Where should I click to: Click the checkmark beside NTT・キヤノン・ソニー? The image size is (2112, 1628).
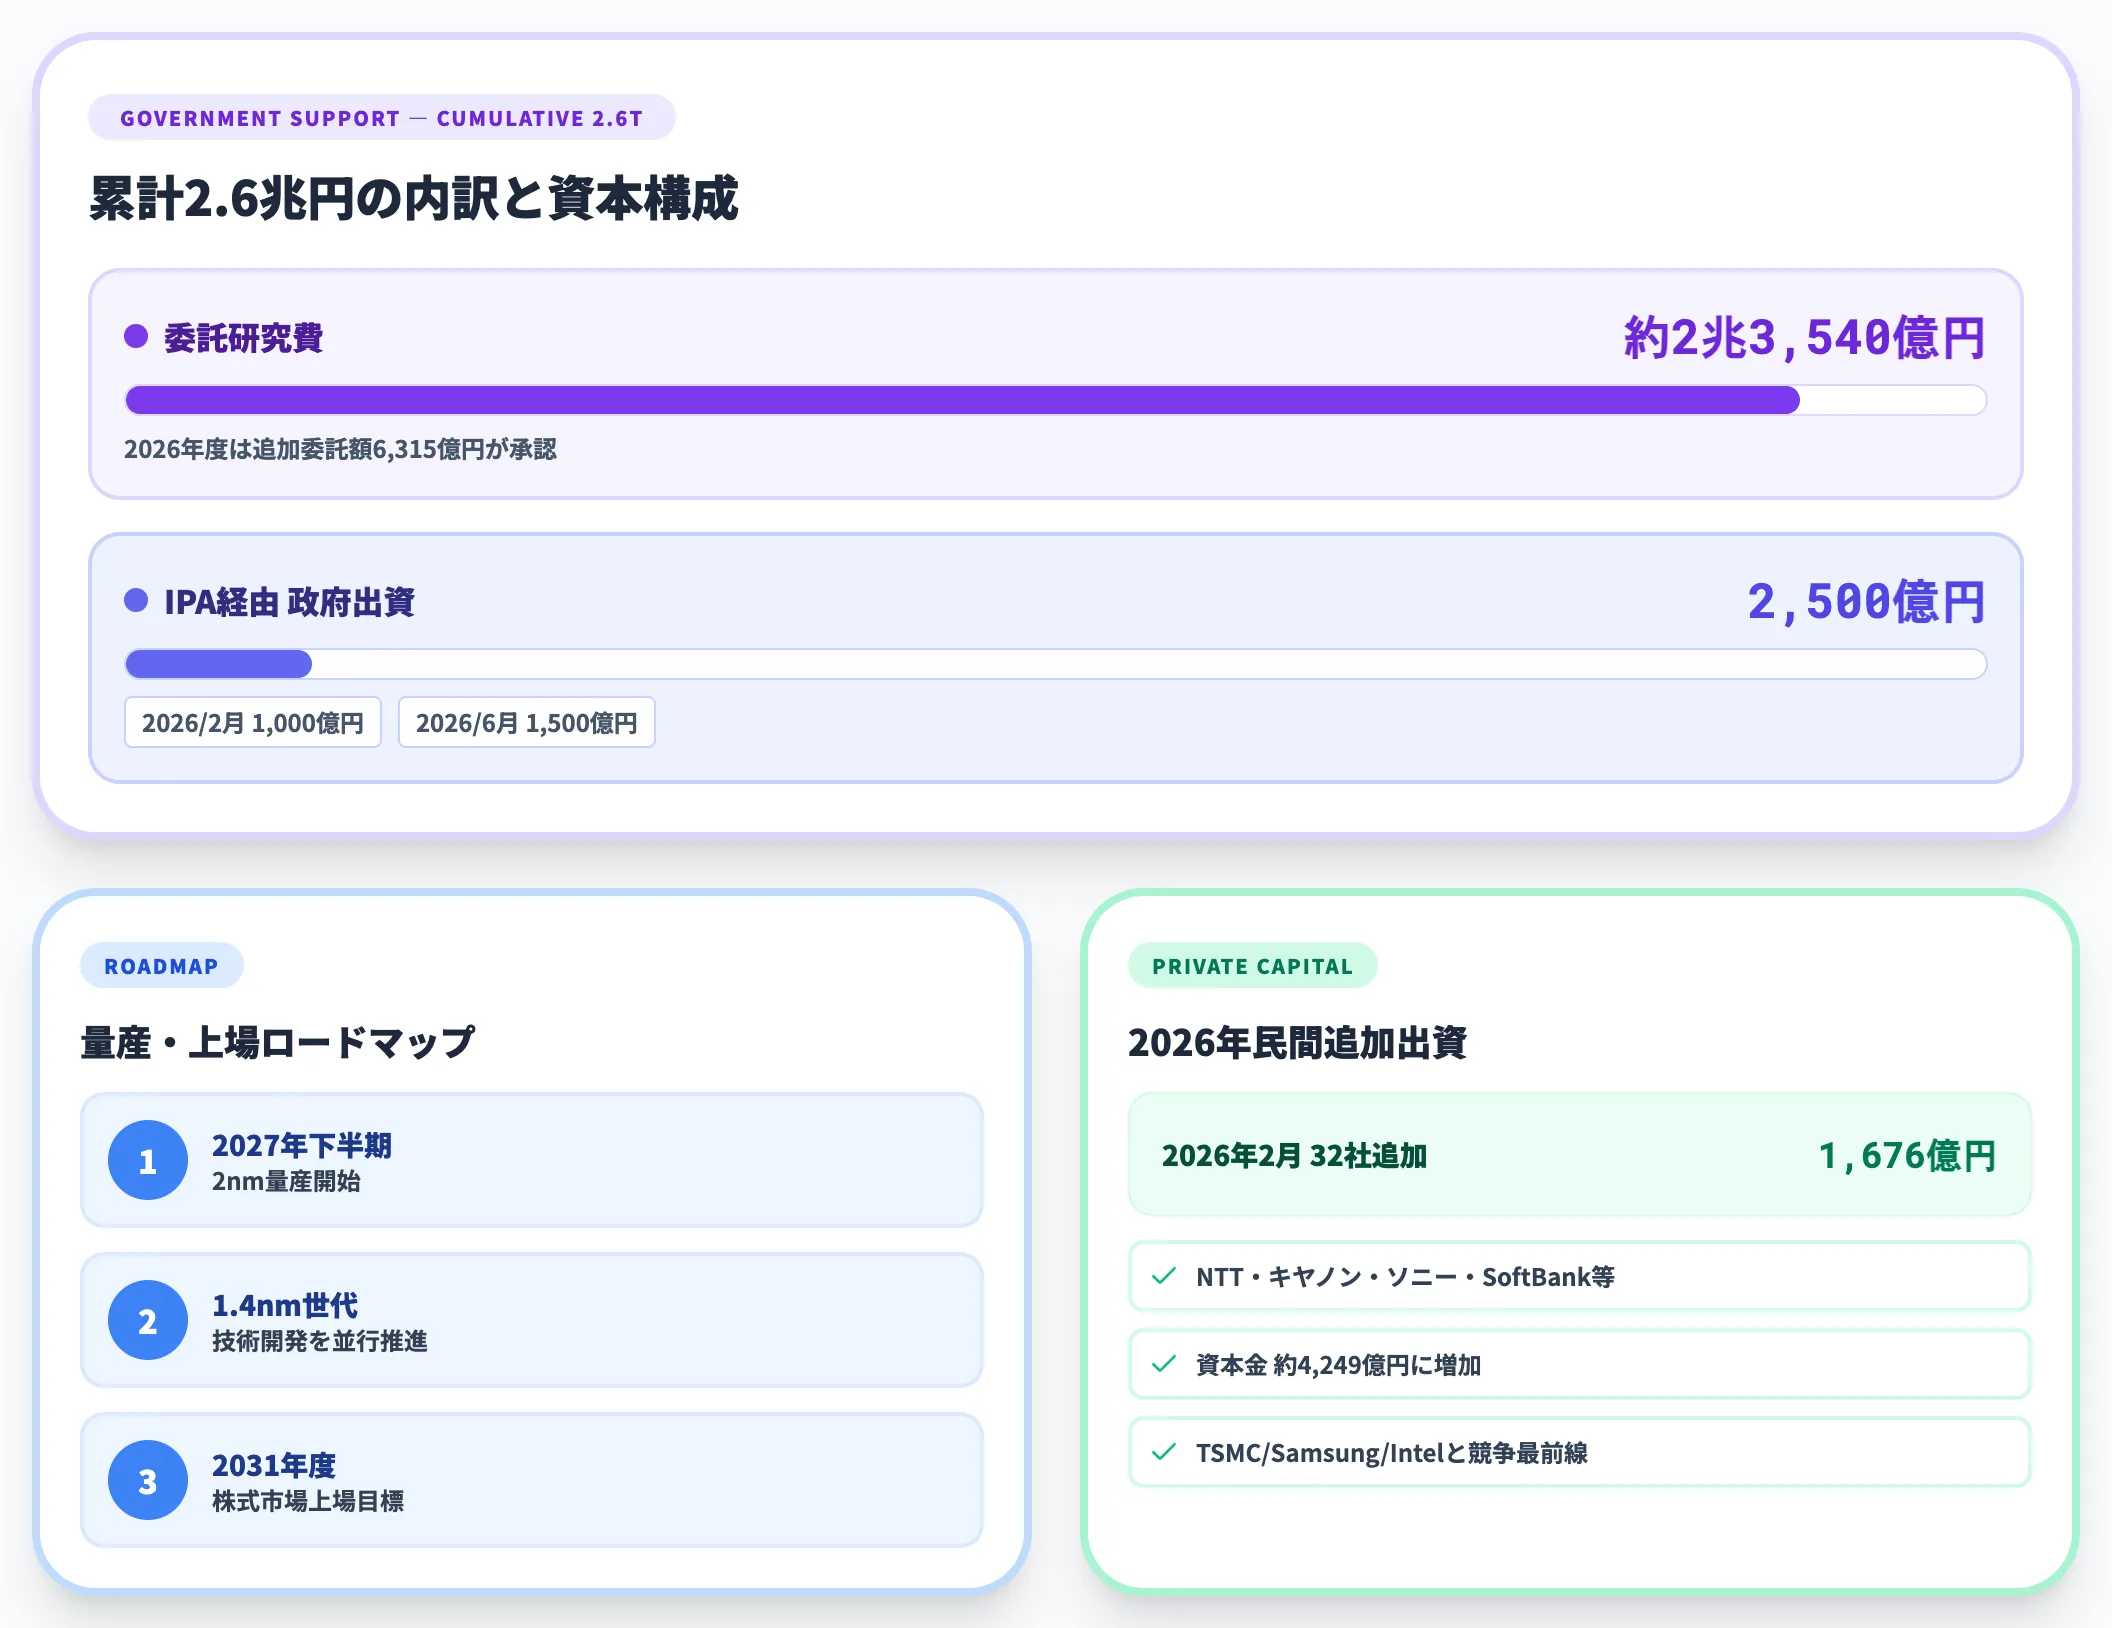[1163, 1276]
